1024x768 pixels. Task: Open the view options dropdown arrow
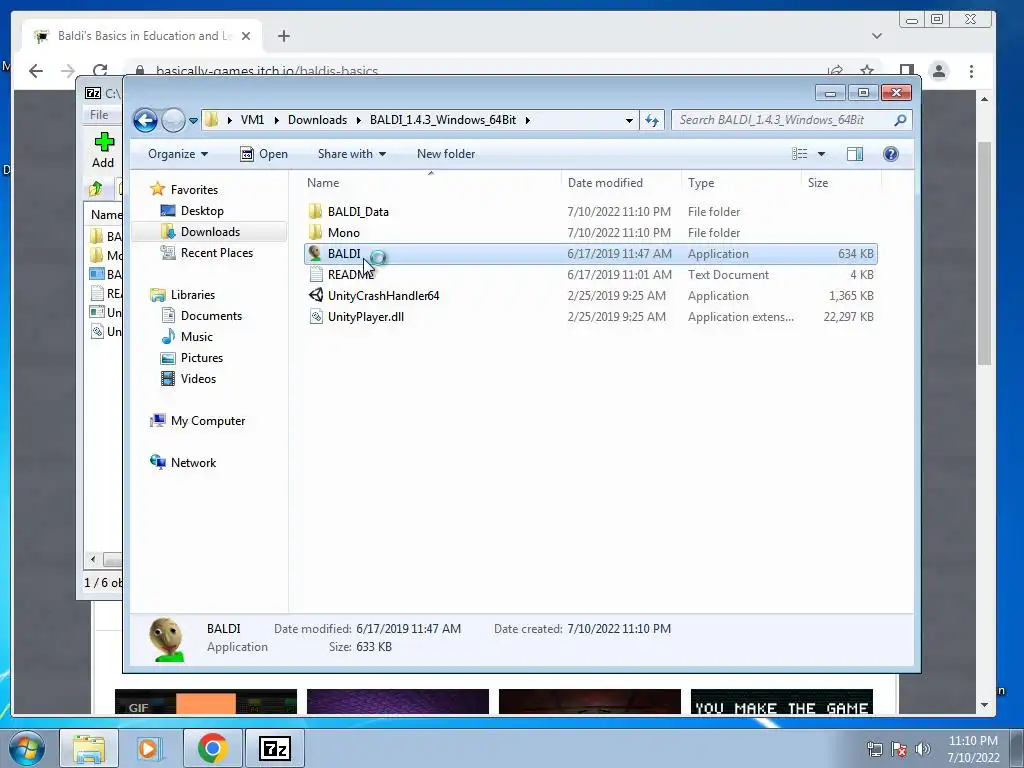[822, 154]
